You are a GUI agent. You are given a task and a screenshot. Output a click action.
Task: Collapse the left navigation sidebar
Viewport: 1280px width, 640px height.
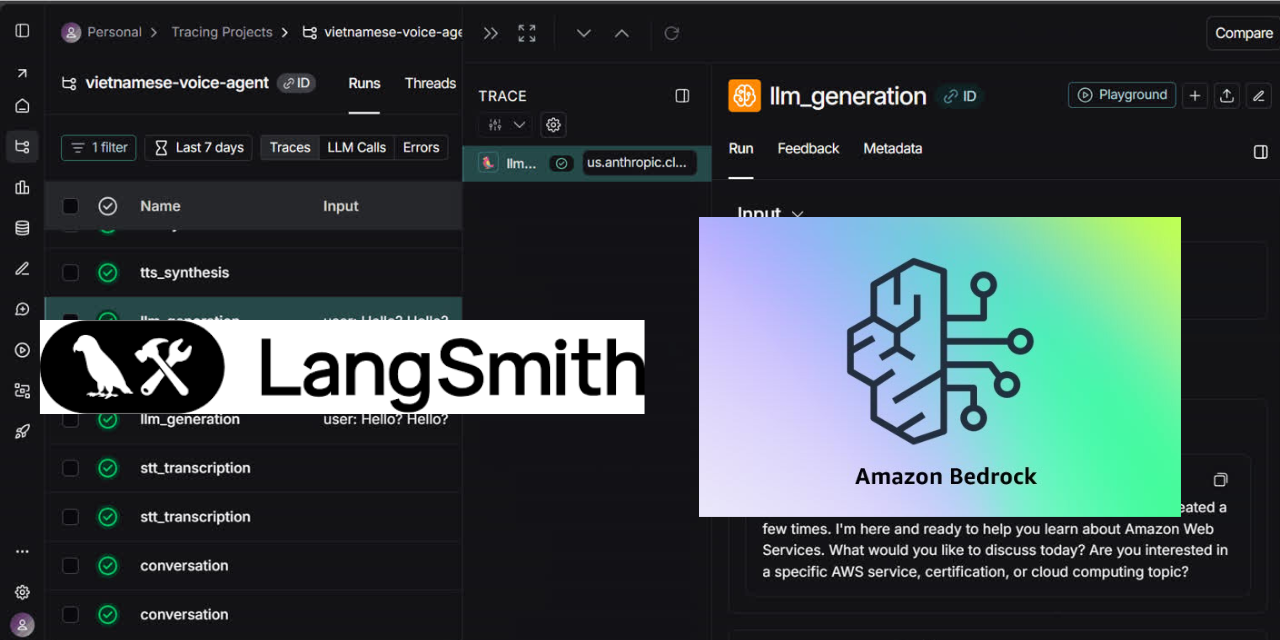(x=22, y=31)
